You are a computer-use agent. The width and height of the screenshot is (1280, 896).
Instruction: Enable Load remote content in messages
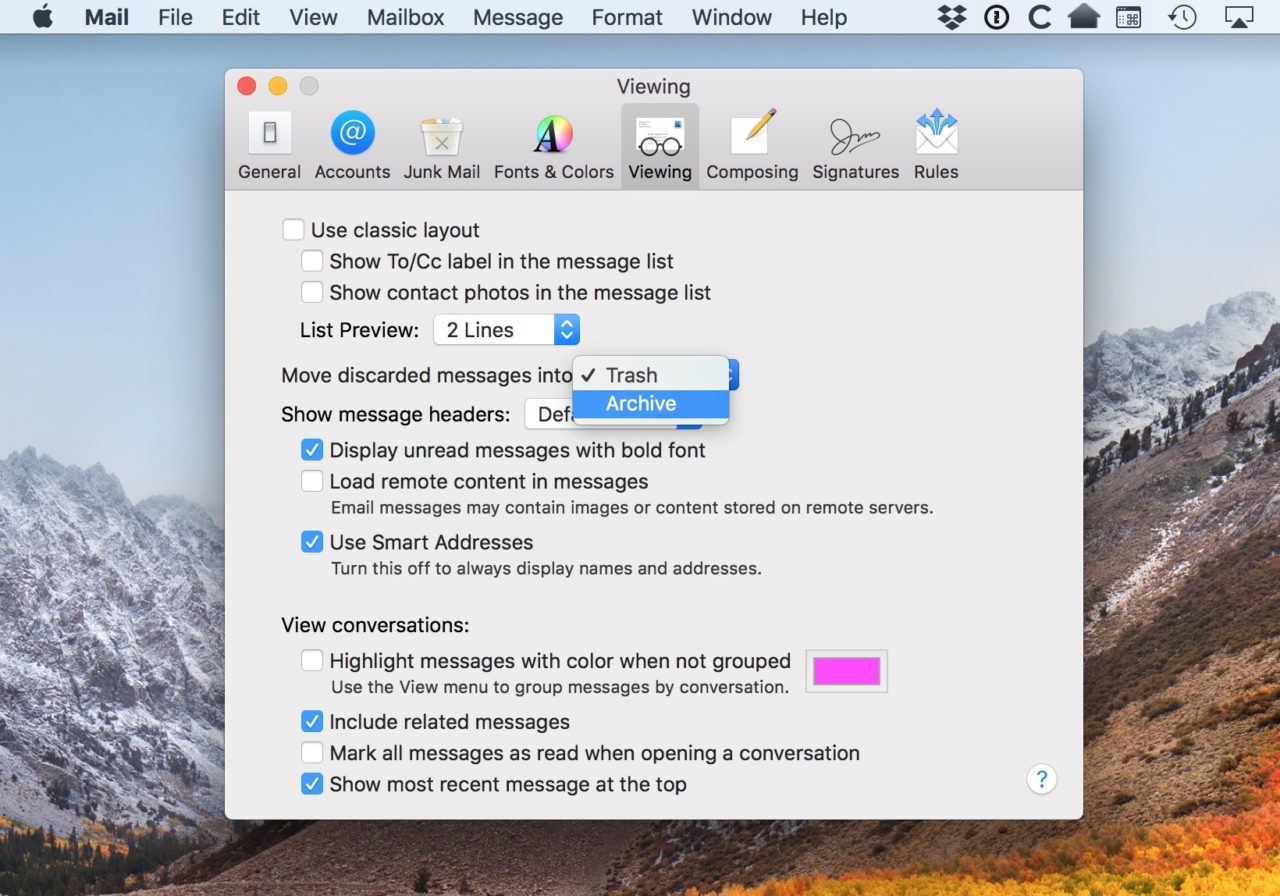[x=312, y=481]
